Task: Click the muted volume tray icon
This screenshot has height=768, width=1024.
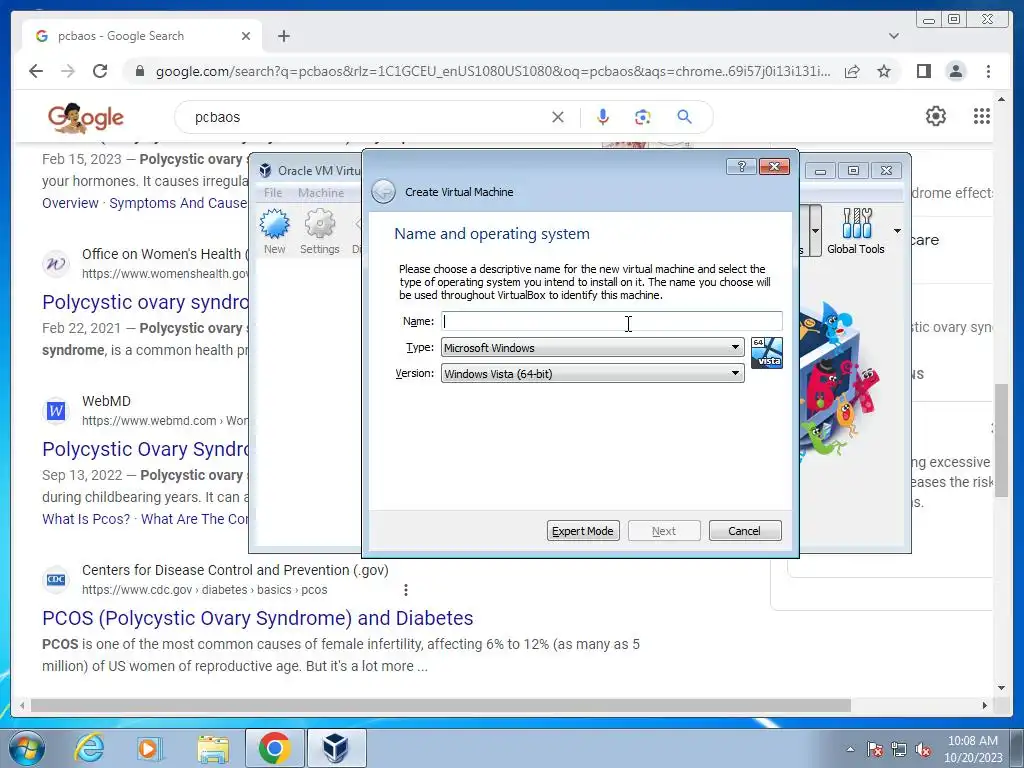Action: coord(923,750)
